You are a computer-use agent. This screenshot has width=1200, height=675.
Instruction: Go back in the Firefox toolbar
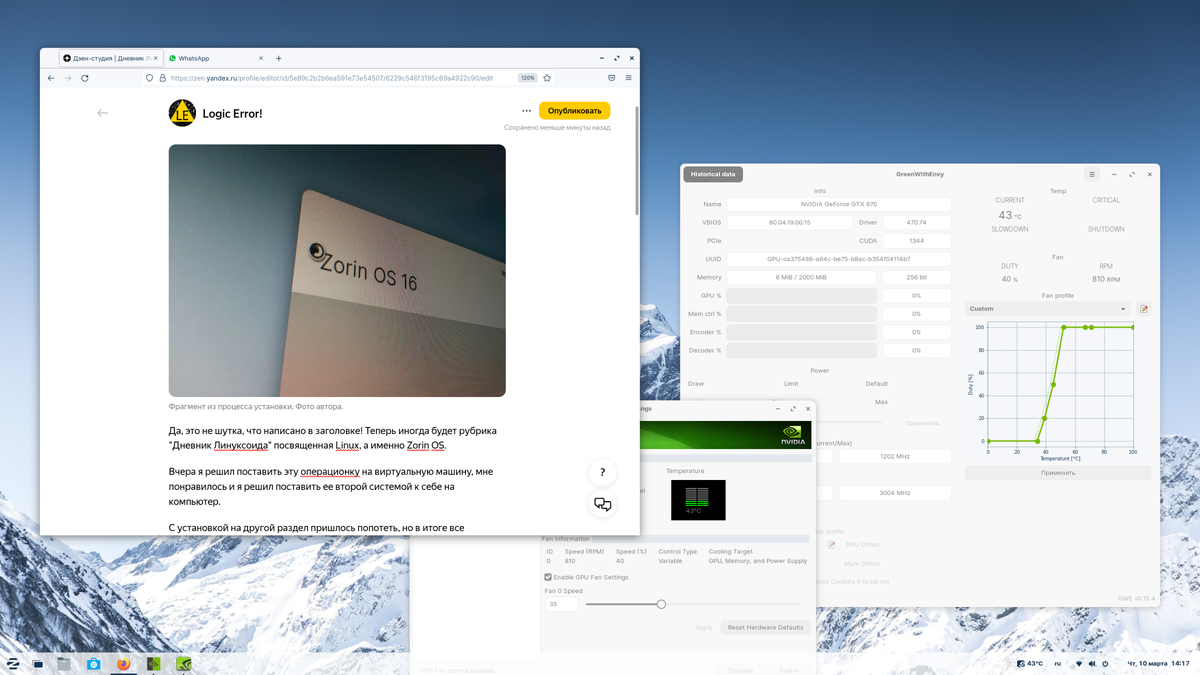[51, 78]
